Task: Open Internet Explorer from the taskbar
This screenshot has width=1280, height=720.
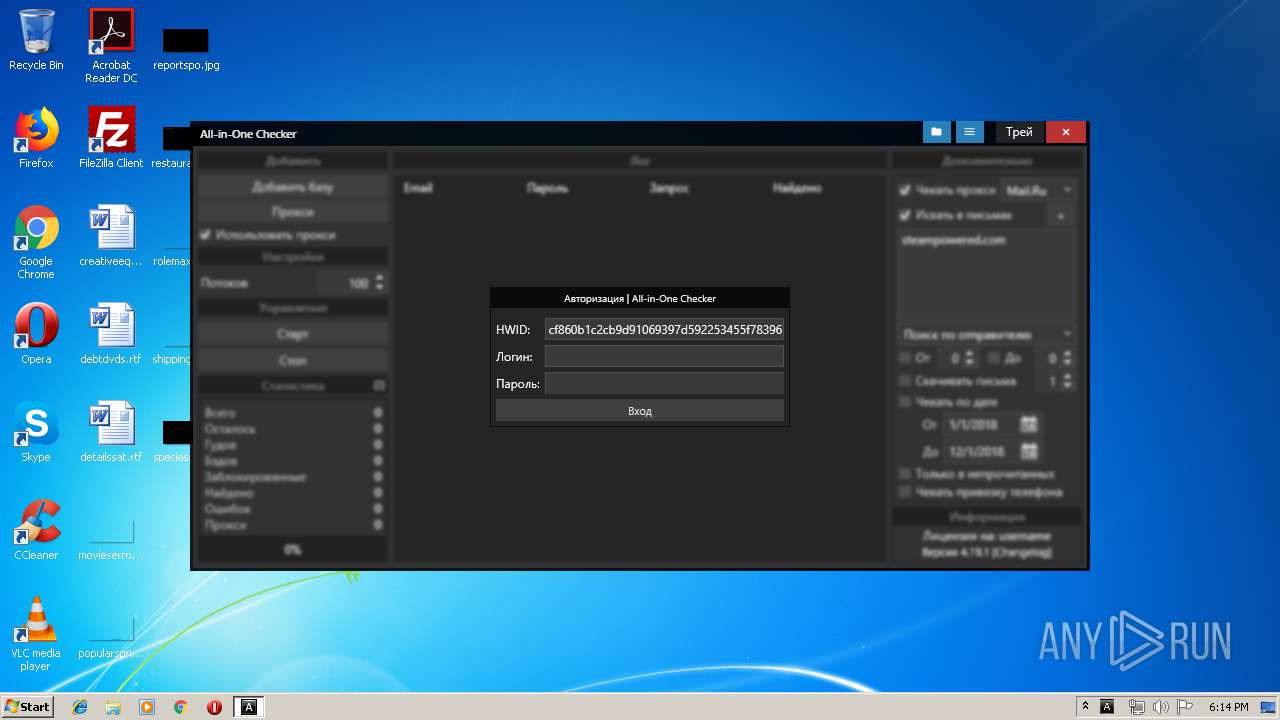Action: click(x=80, y=707)
